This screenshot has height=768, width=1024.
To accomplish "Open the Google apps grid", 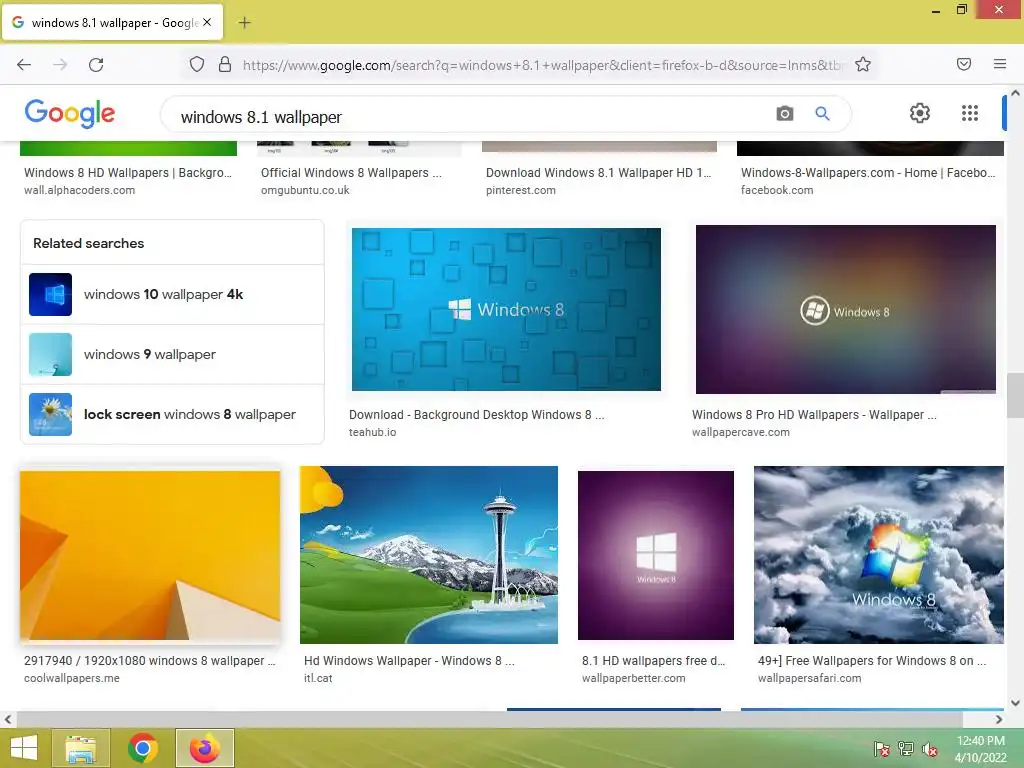I will click(970, 113).
